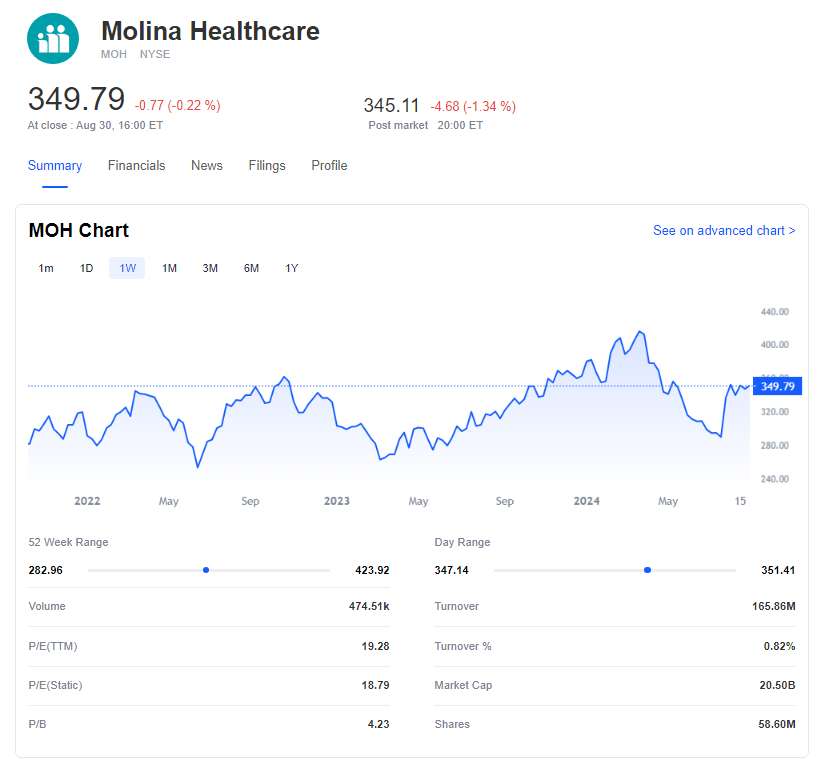823x766 pixels.
Task: Select the 1D chart interval
Action: point(87,268)
